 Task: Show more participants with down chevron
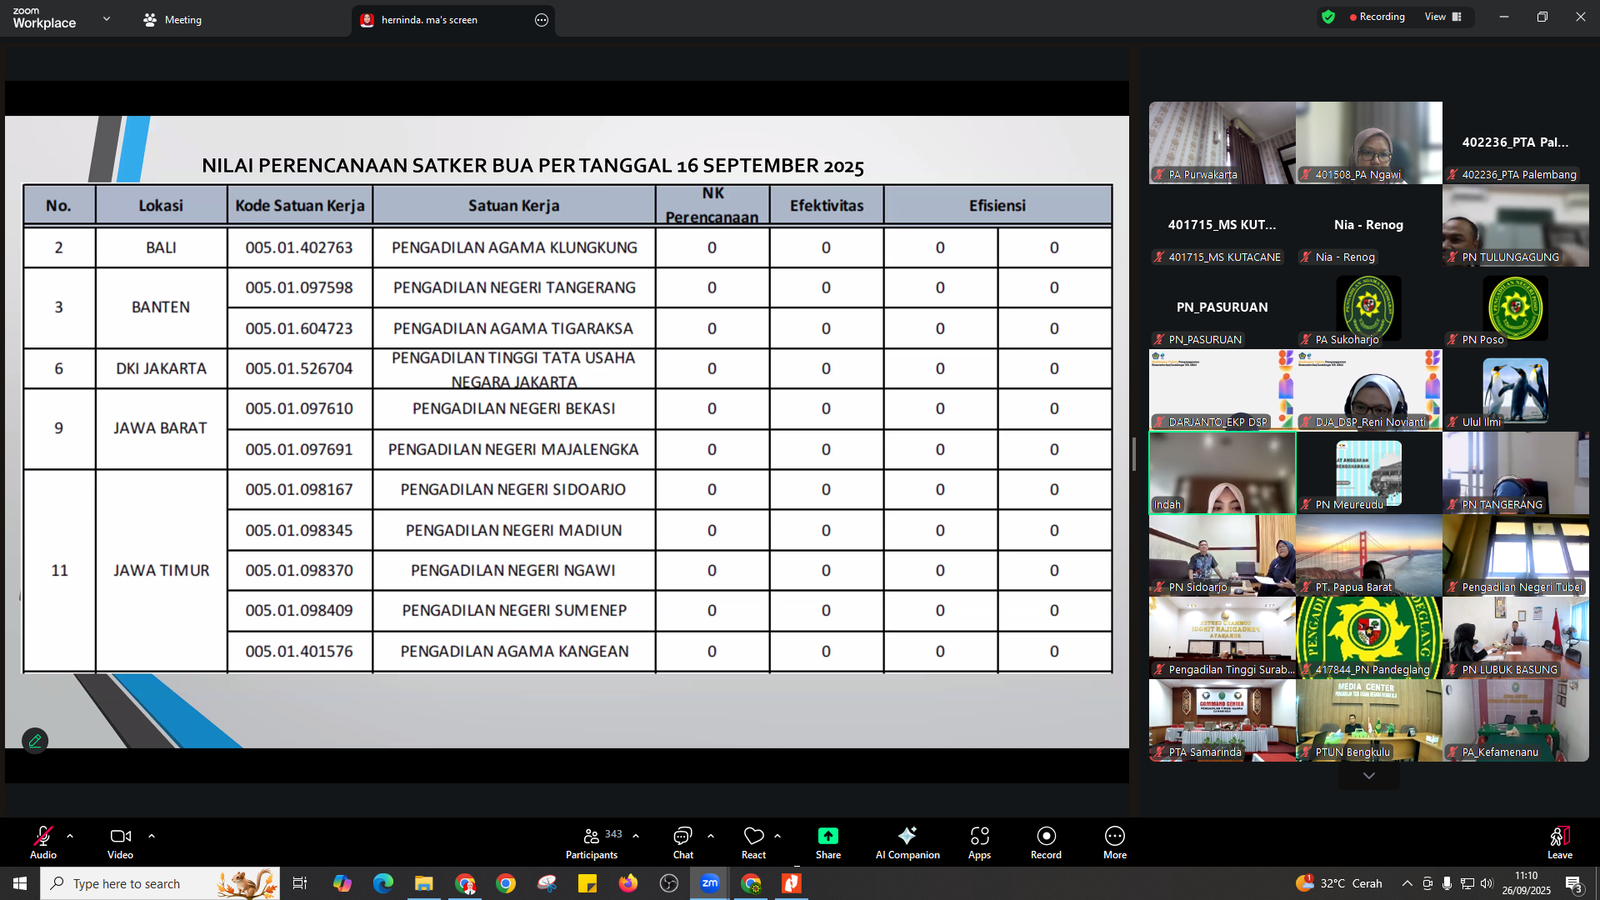(x=1368, y=776)
